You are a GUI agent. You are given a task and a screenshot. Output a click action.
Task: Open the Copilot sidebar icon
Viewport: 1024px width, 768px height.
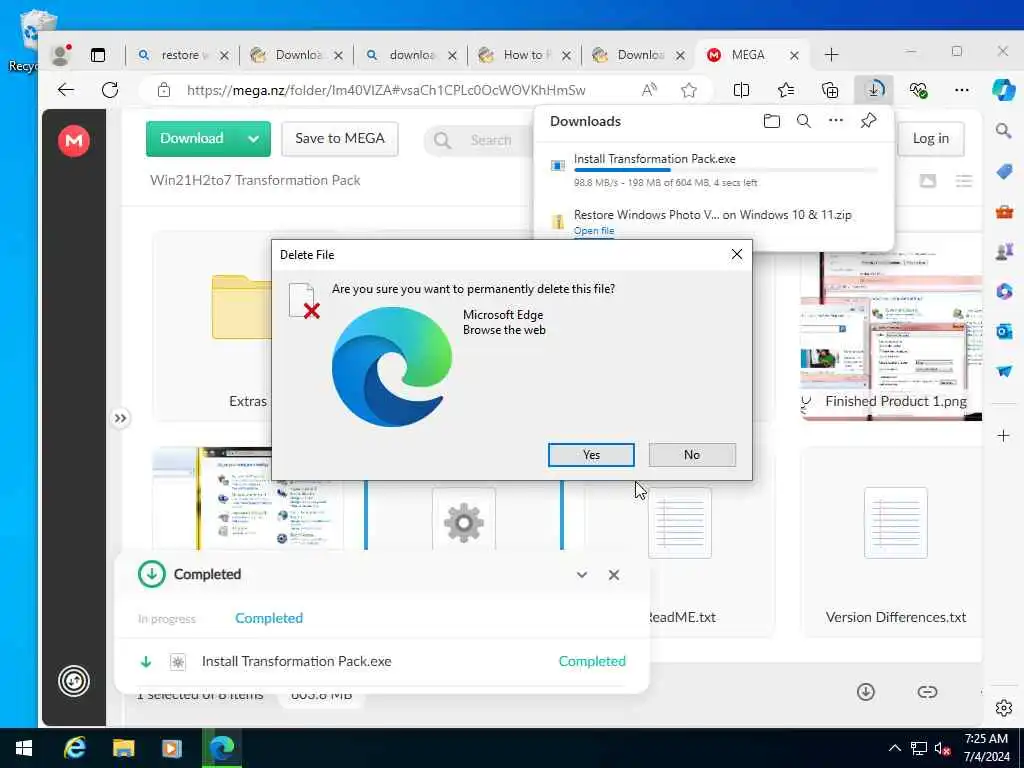(x=1004, y=90)
